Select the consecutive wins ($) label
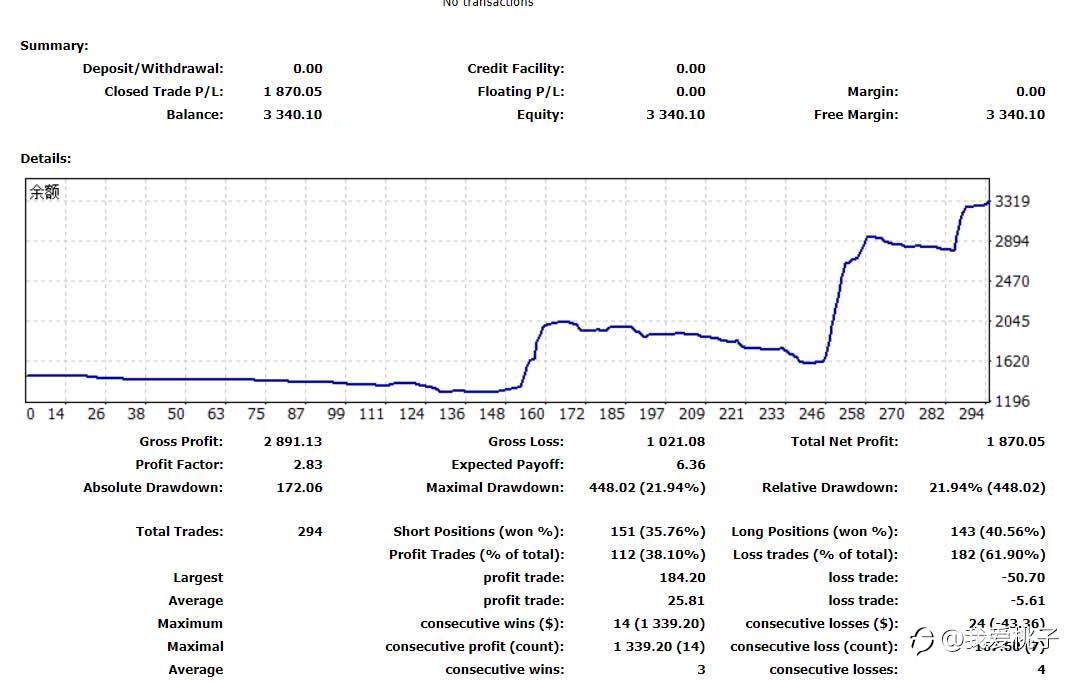 pyautogui.click(x=492, y=625)
